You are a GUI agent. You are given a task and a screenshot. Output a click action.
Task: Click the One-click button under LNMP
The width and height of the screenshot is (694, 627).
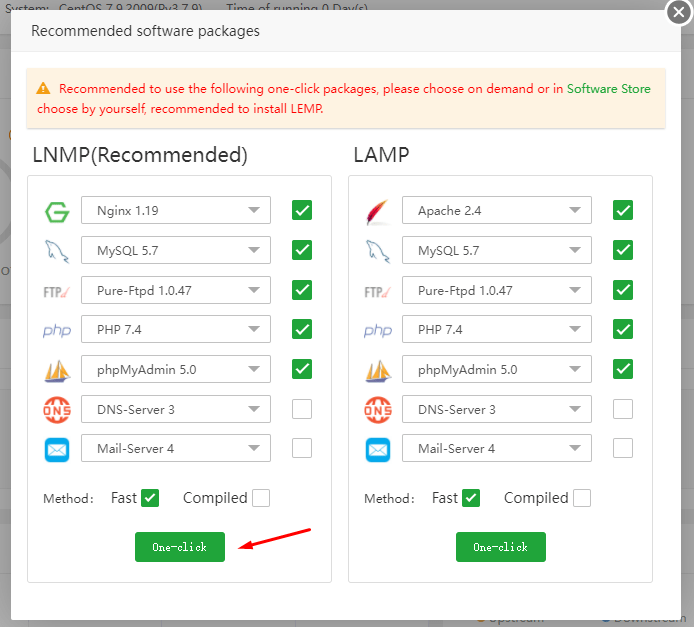tap(180, 547)
